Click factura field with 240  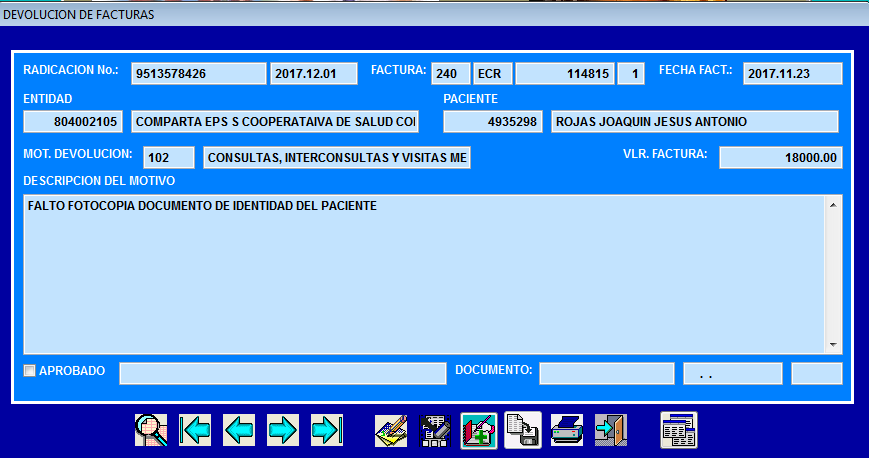[x=451, y=74]
